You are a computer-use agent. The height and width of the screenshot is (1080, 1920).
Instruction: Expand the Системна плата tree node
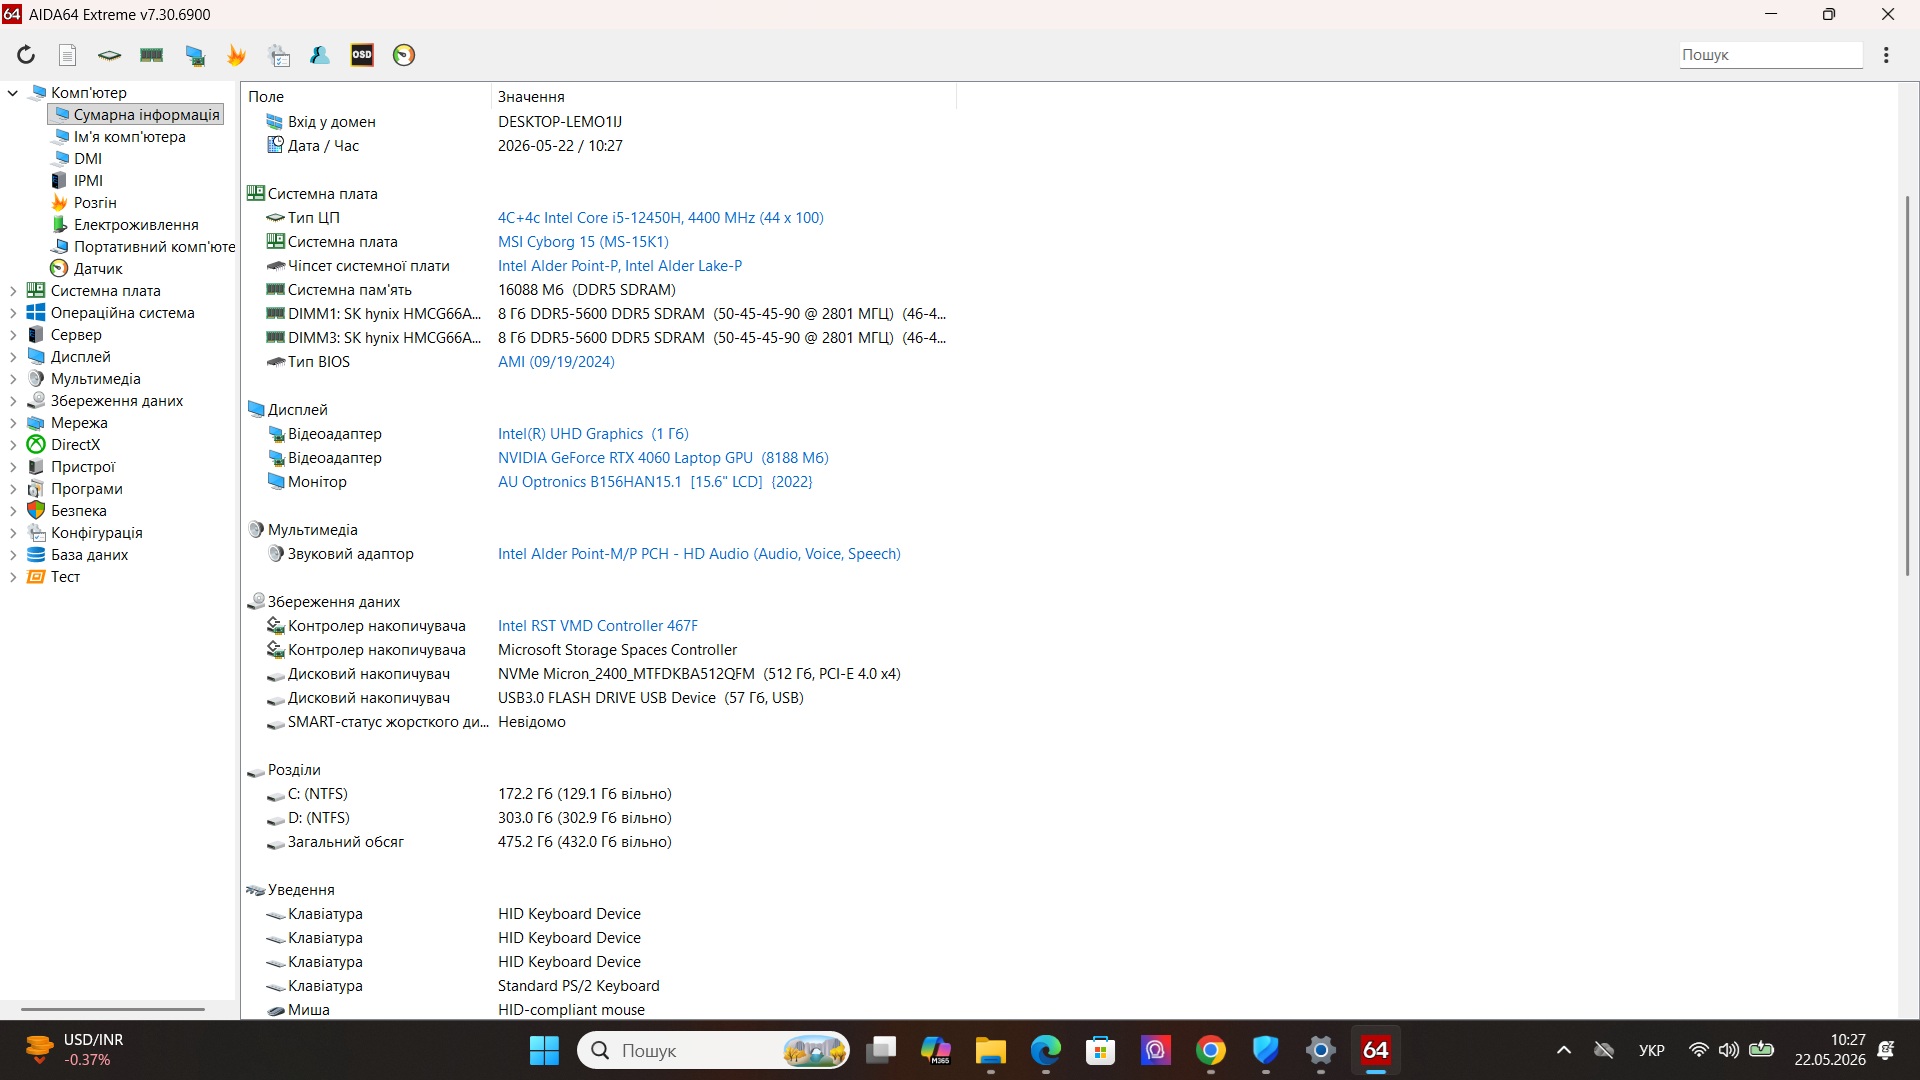click(13, 291)
